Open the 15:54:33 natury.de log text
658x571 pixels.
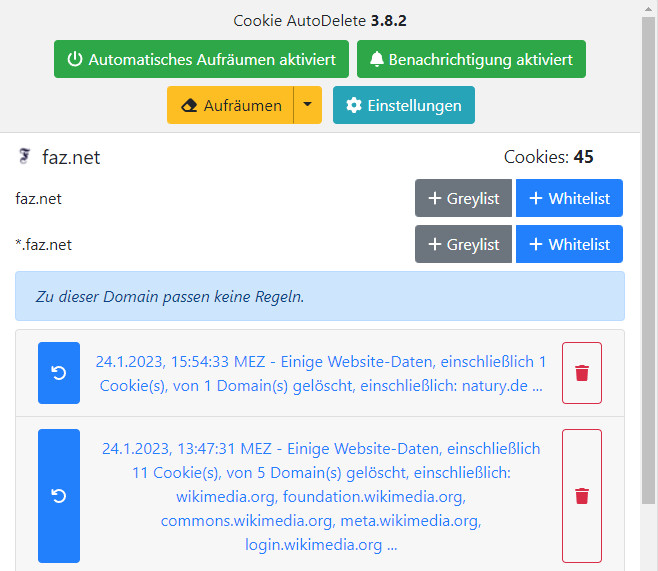(x=320, y=373)
